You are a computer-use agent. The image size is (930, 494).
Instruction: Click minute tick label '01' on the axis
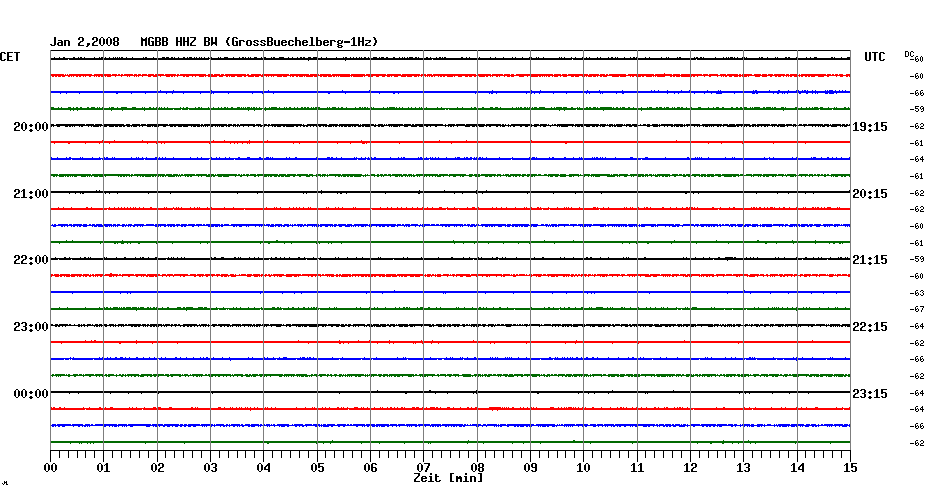[104, 468]
